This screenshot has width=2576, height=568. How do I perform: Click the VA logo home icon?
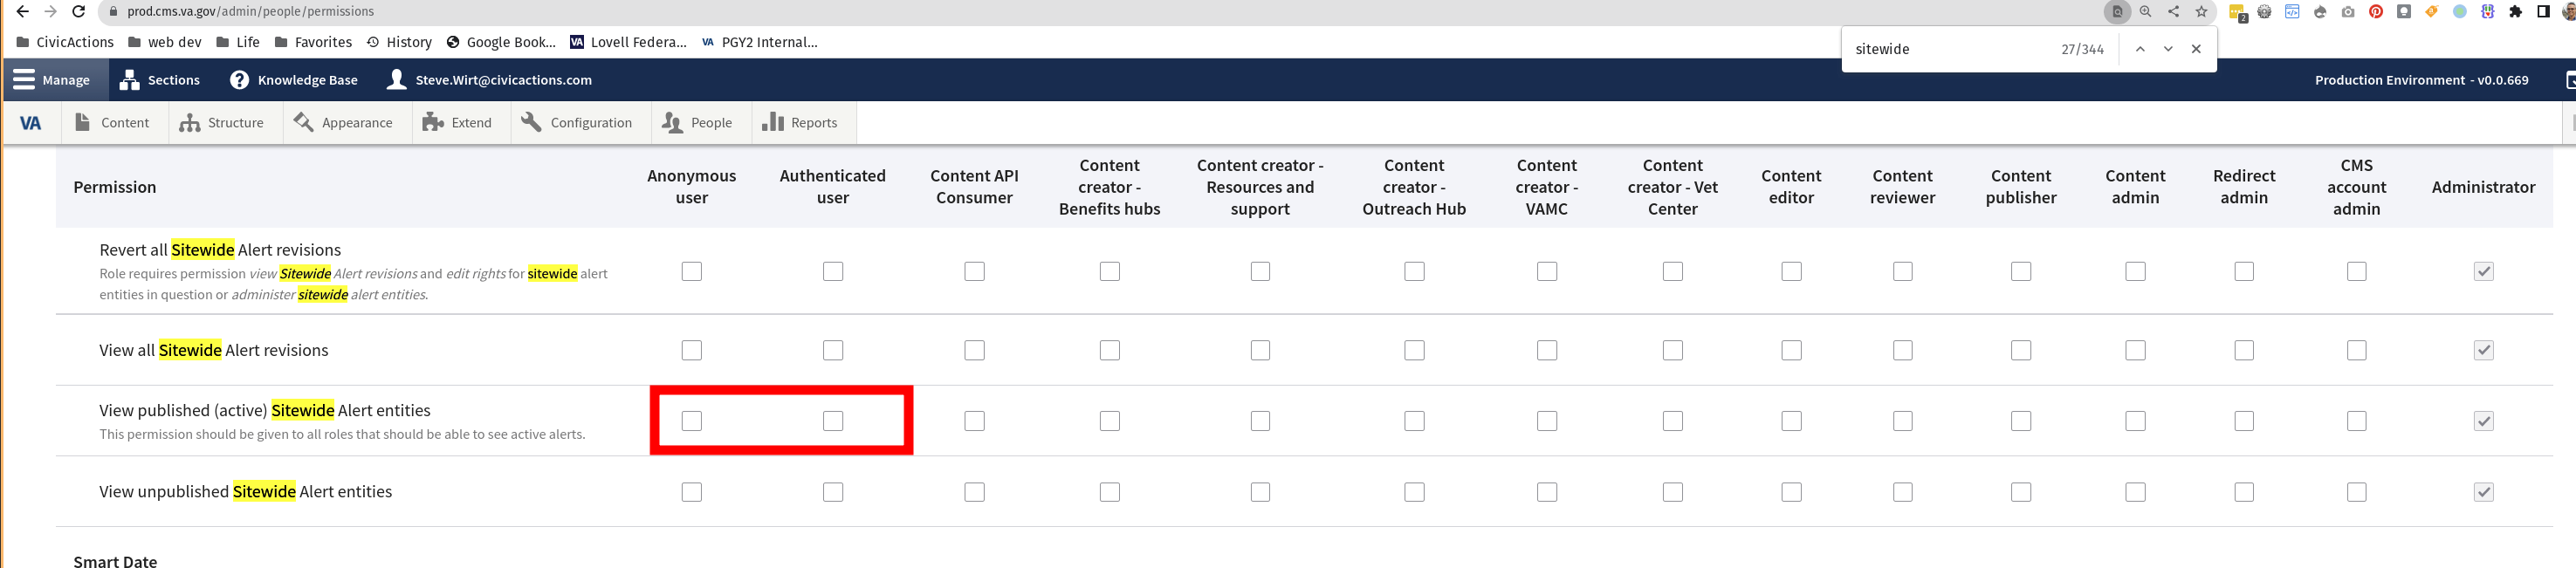coord(31,123)
